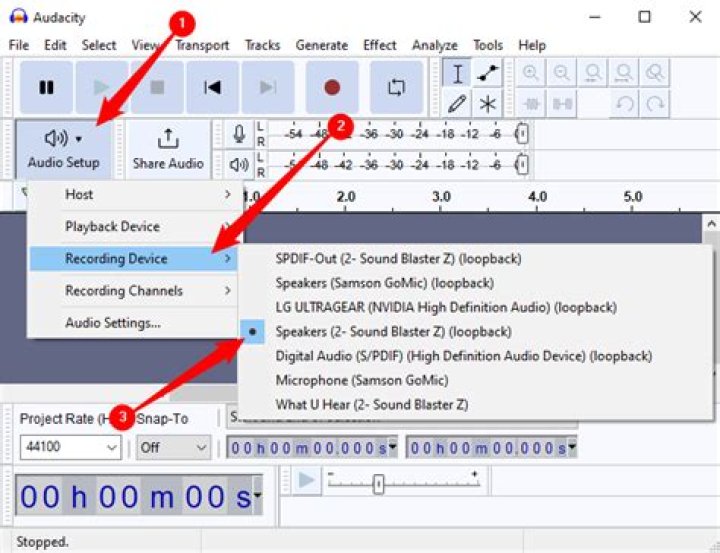Click the Zoom Toggle icon

[654, 73]
